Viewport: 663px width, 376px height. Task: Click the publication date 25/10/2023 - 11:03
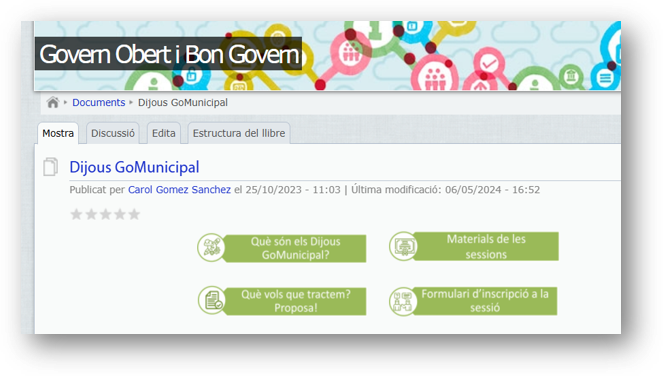293,189
